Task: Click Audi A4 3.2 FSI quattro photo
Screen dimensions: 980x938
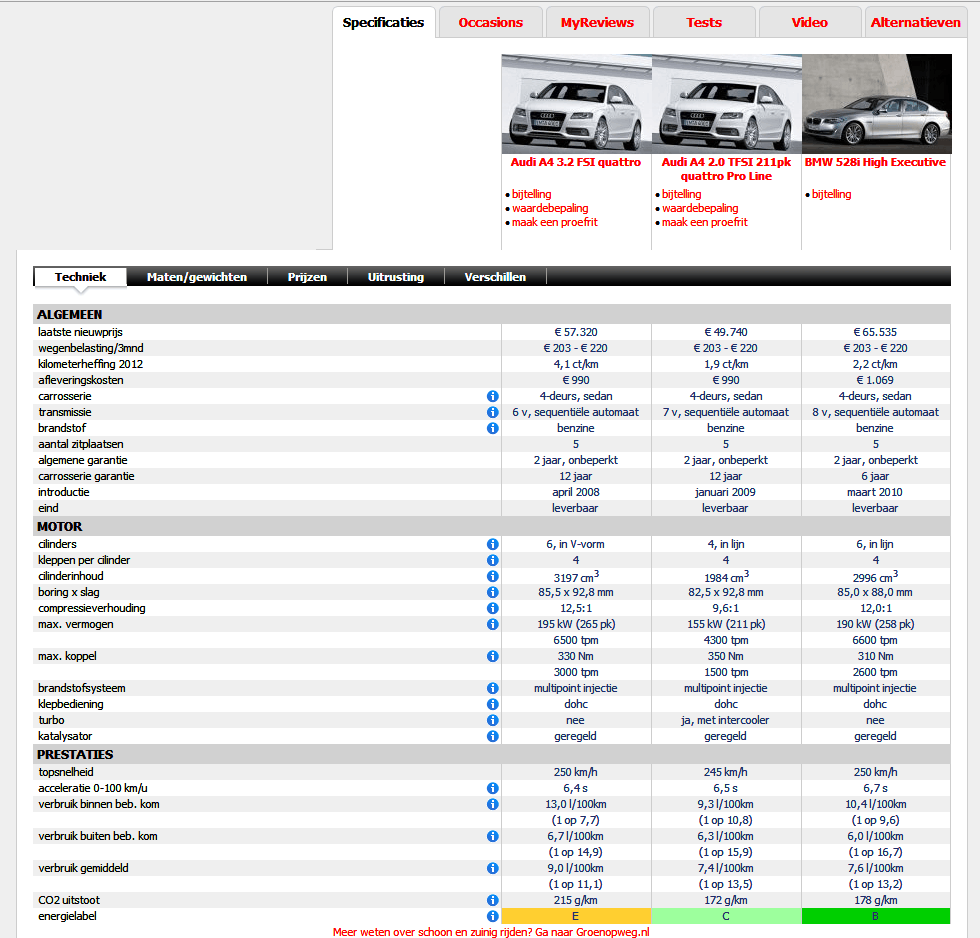Action: (576, 104)
